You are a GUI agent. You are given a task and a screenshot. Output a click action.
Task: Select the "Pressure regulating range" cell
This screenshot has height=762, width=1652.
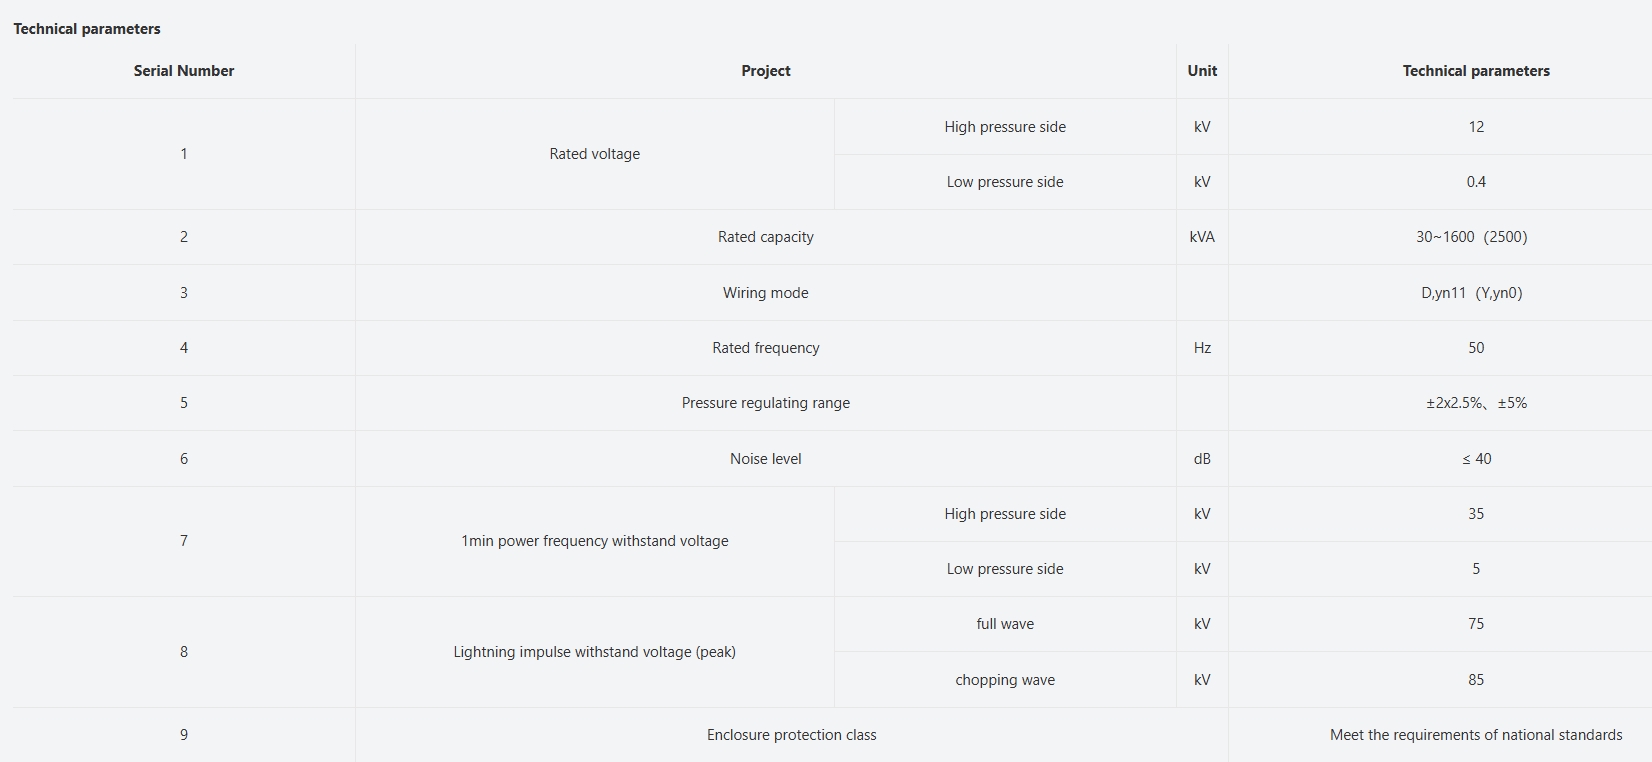766,403
